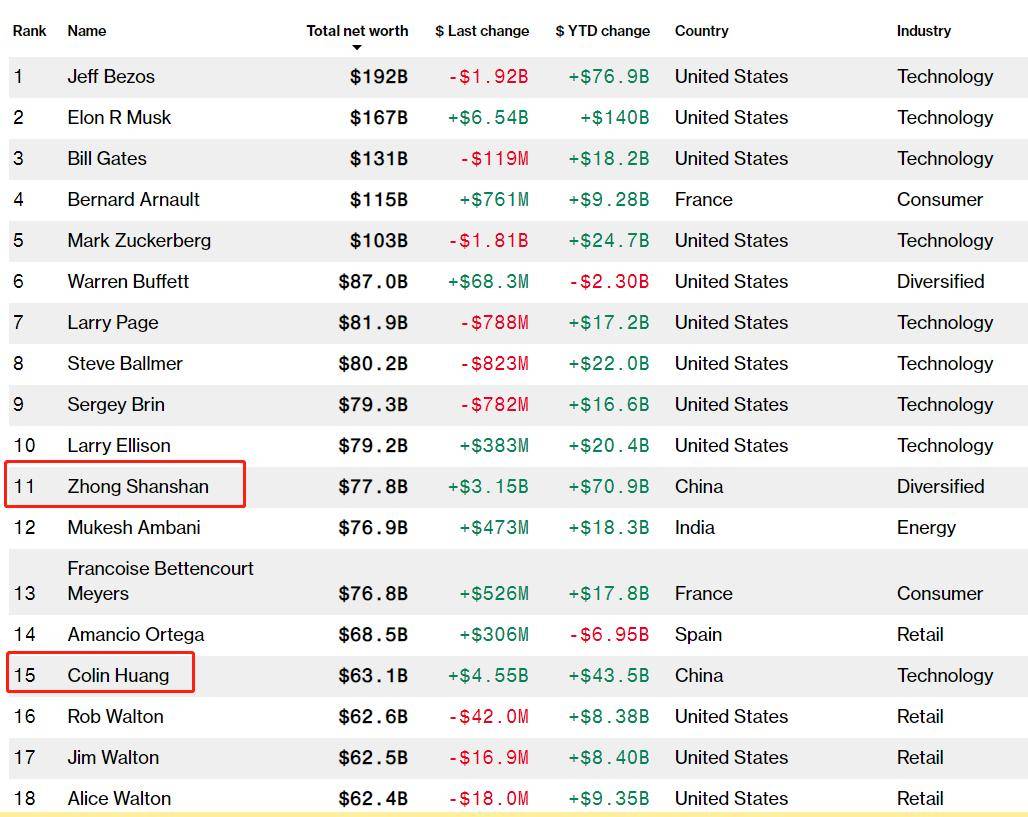1028x817 pixels.
Task: Click the Energy industry cell
Action: [926, 527]
